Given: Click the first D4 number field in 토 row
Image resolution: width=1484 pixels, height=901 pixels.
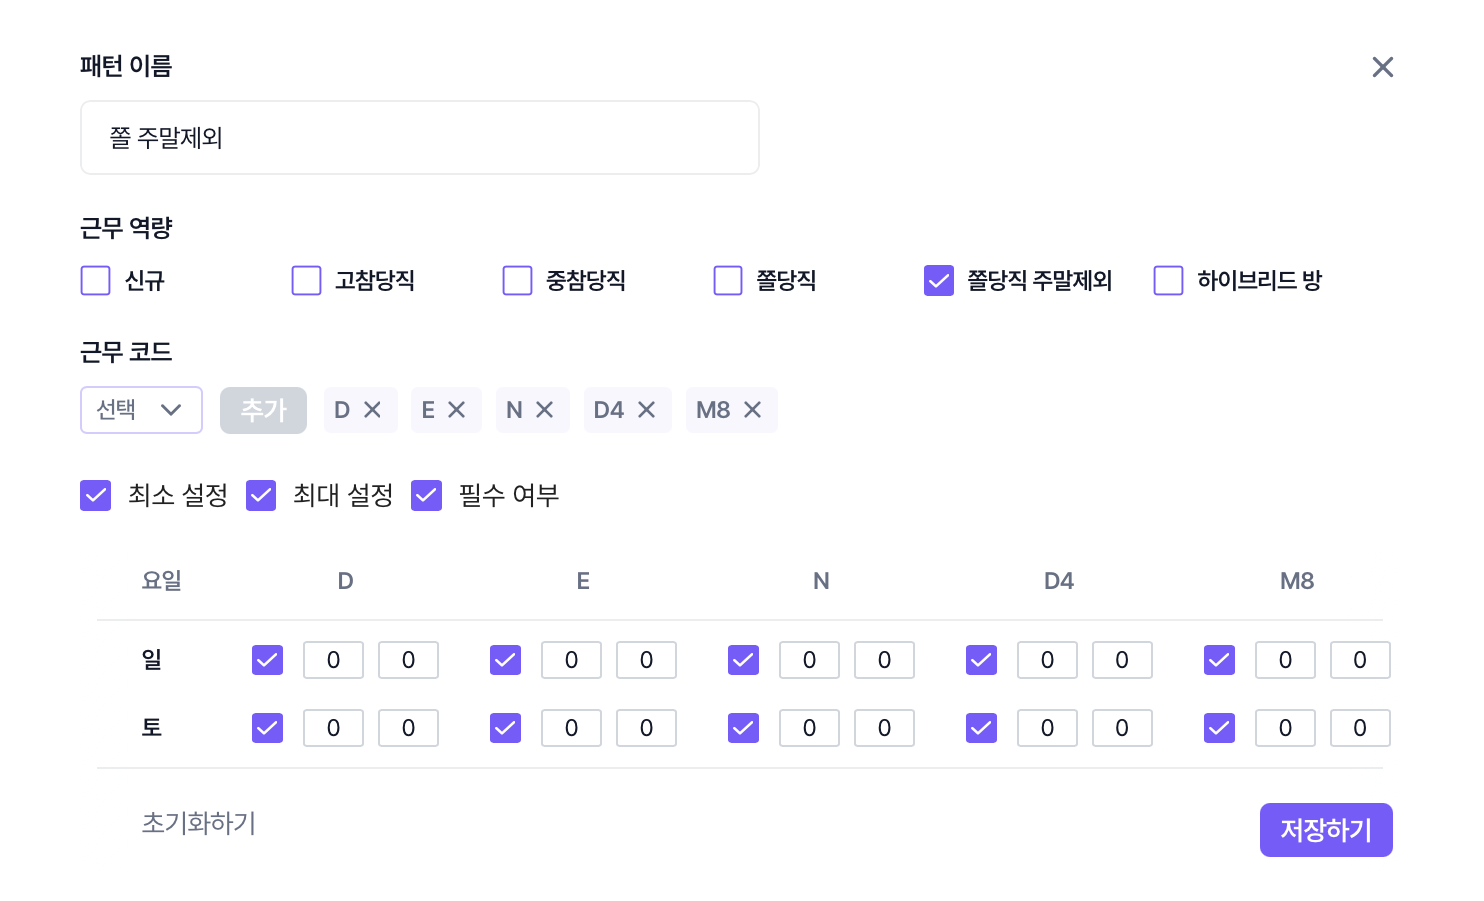Looking at the screenshot, I should [1047, 728].
